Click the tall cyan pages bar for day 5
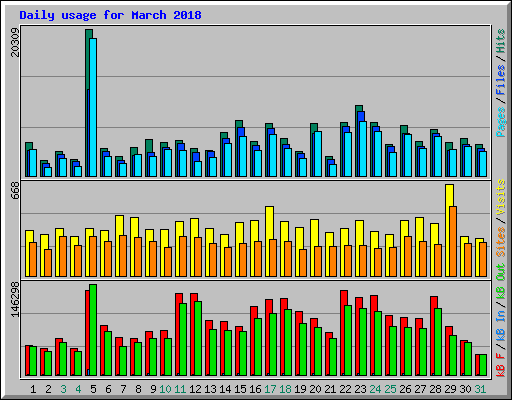Image resolution: width=512 pixels, height=400 pixels. coord(93,107)
